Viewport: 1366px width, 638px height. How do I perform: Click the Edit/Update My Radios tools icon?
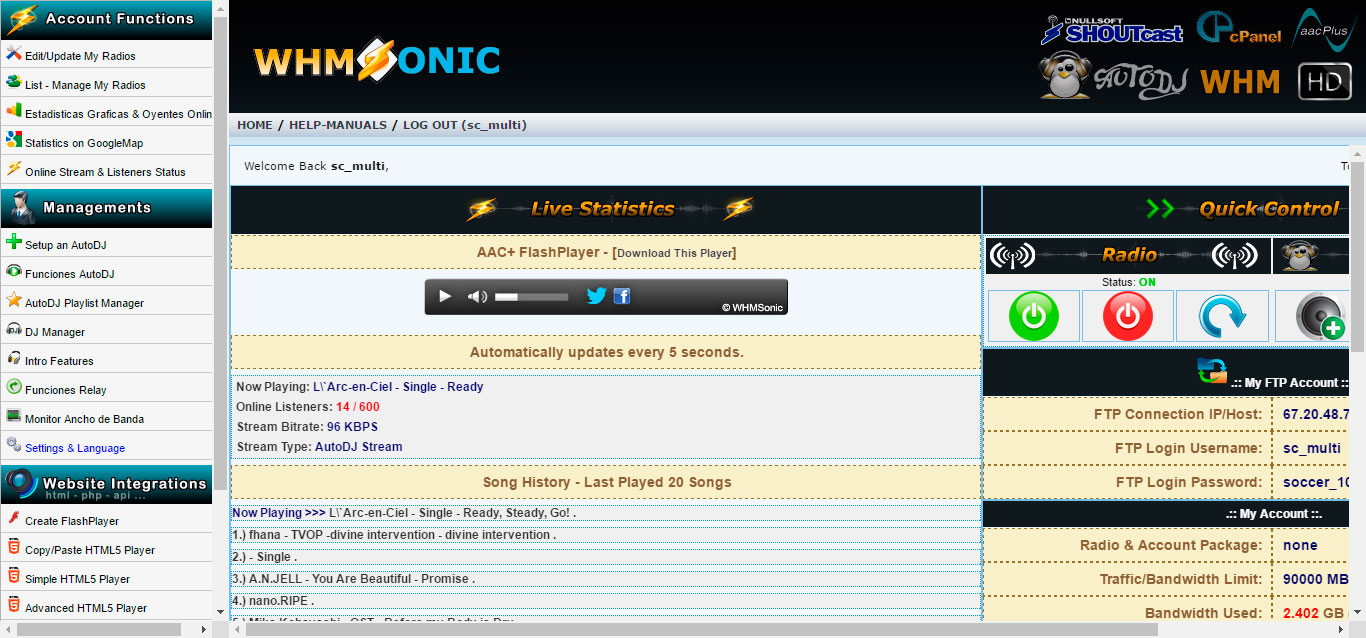(14, 54)
